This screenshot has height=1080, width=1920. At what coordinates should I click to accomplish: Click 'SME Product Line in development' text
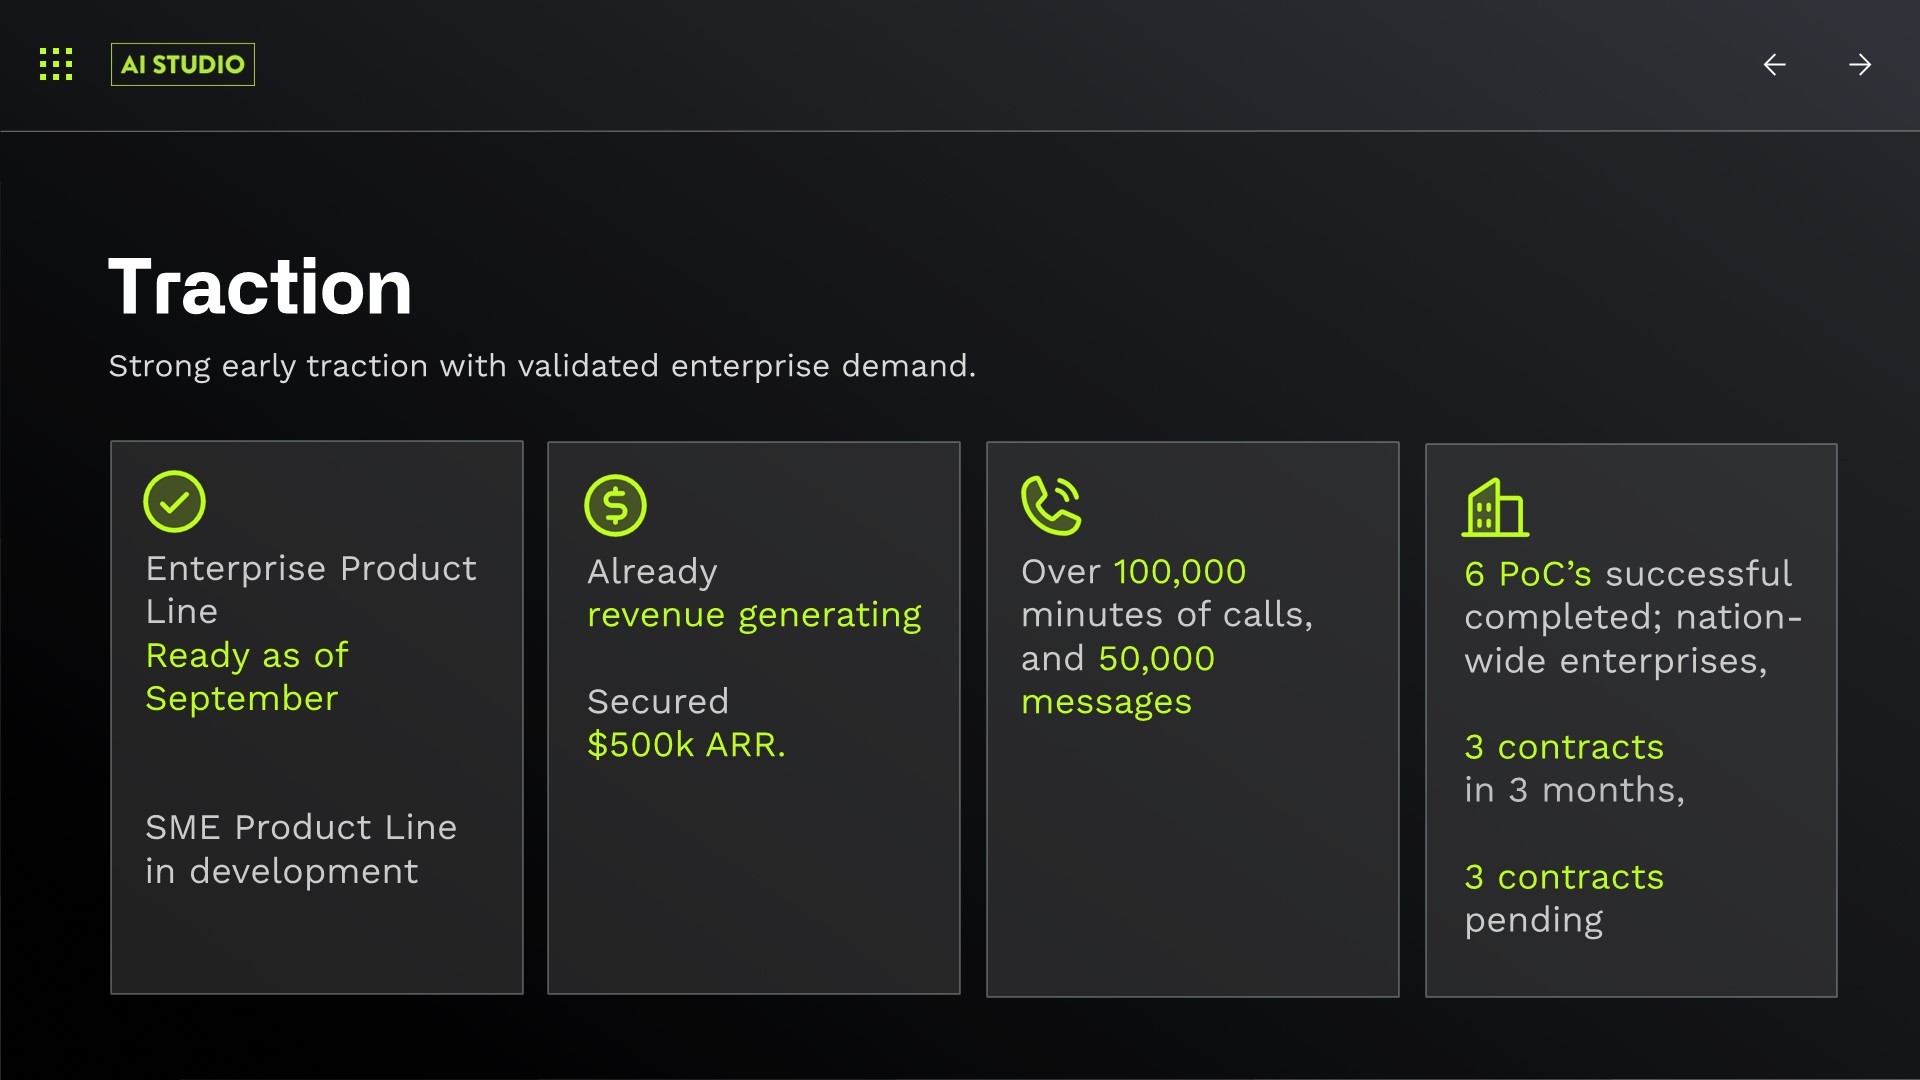[x=300, y=848]
